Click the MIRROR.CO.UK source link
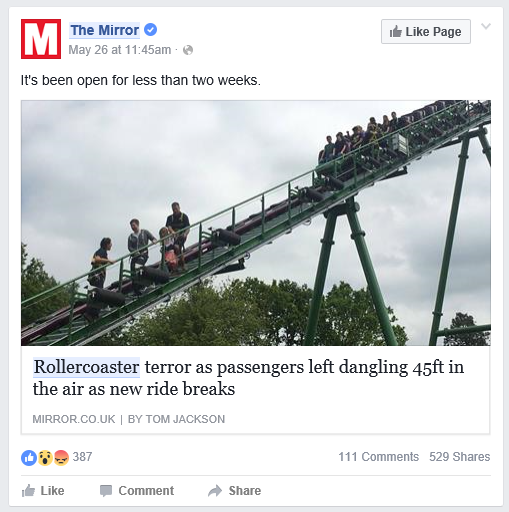 74,419
